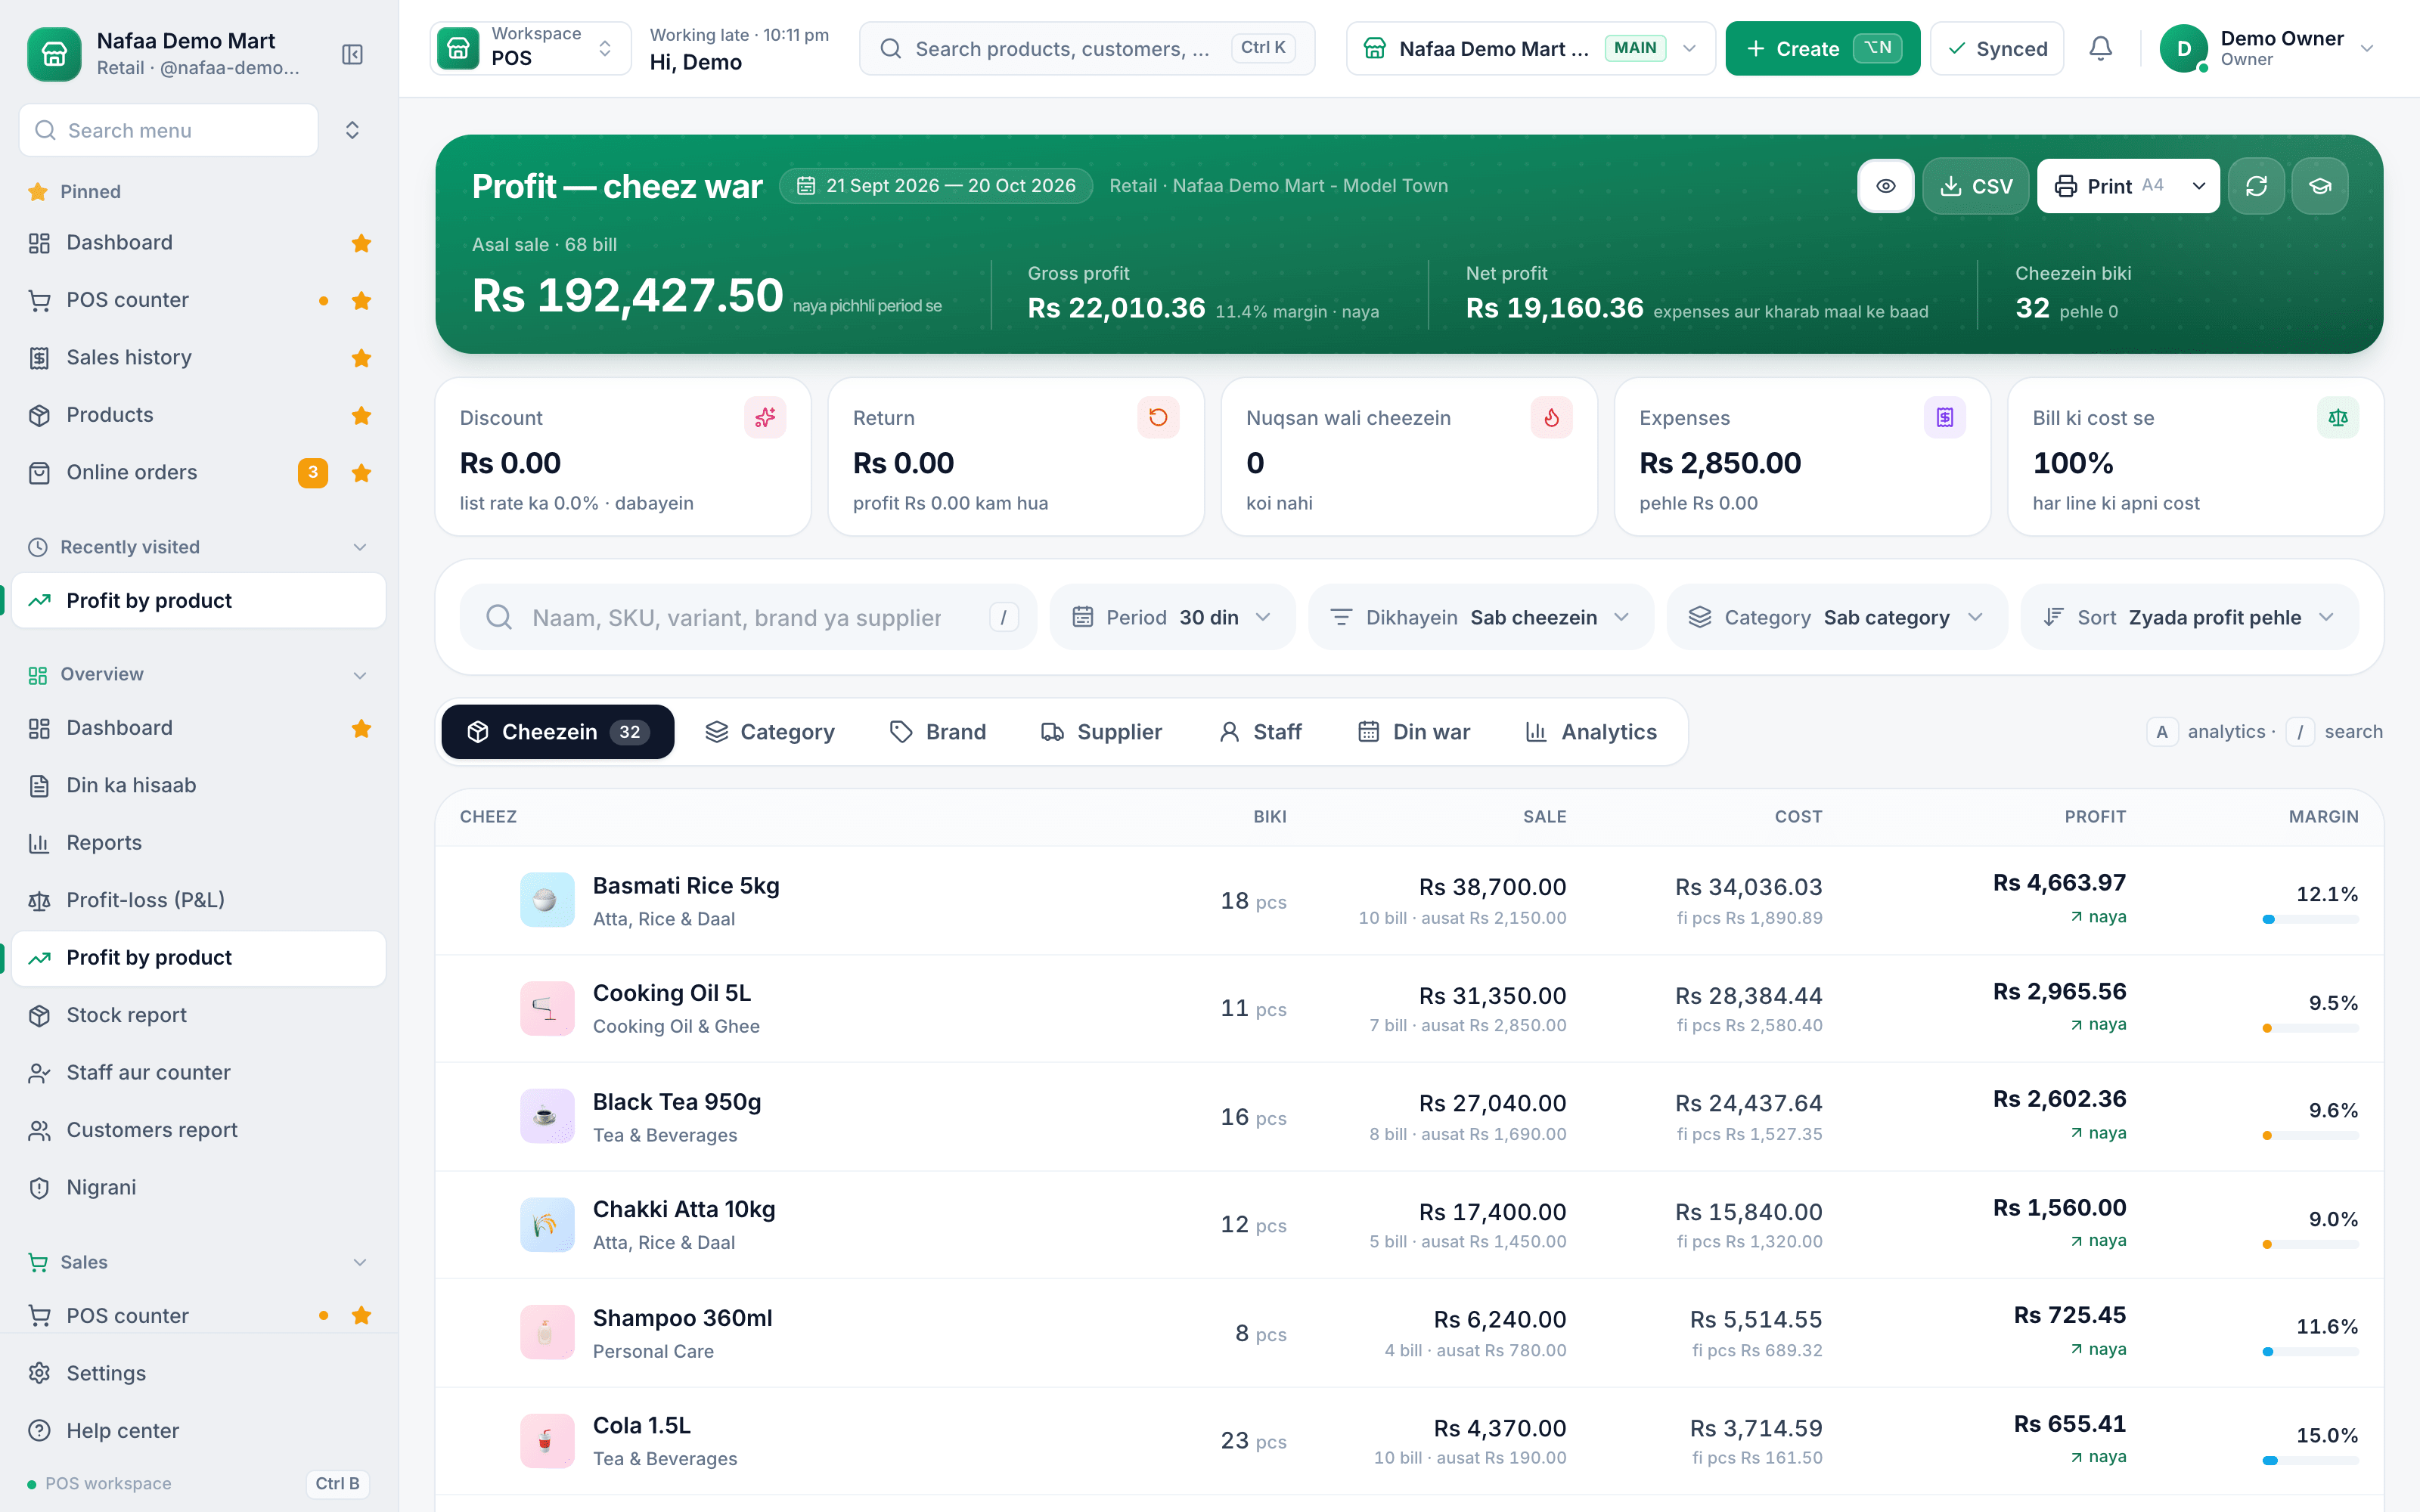Click the Create button
The height and width of the screenshot is (1512, 2420).
click(x=1822, y=48)
